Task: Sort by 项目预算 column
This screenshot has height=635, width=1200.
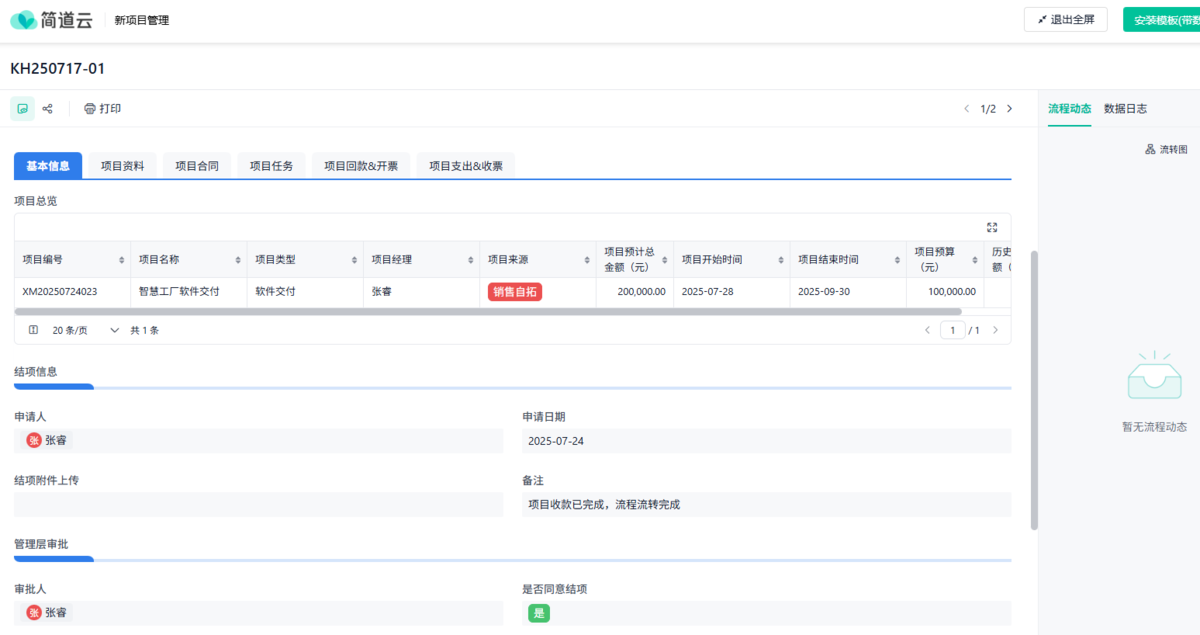Action: (x=976, y=260)
